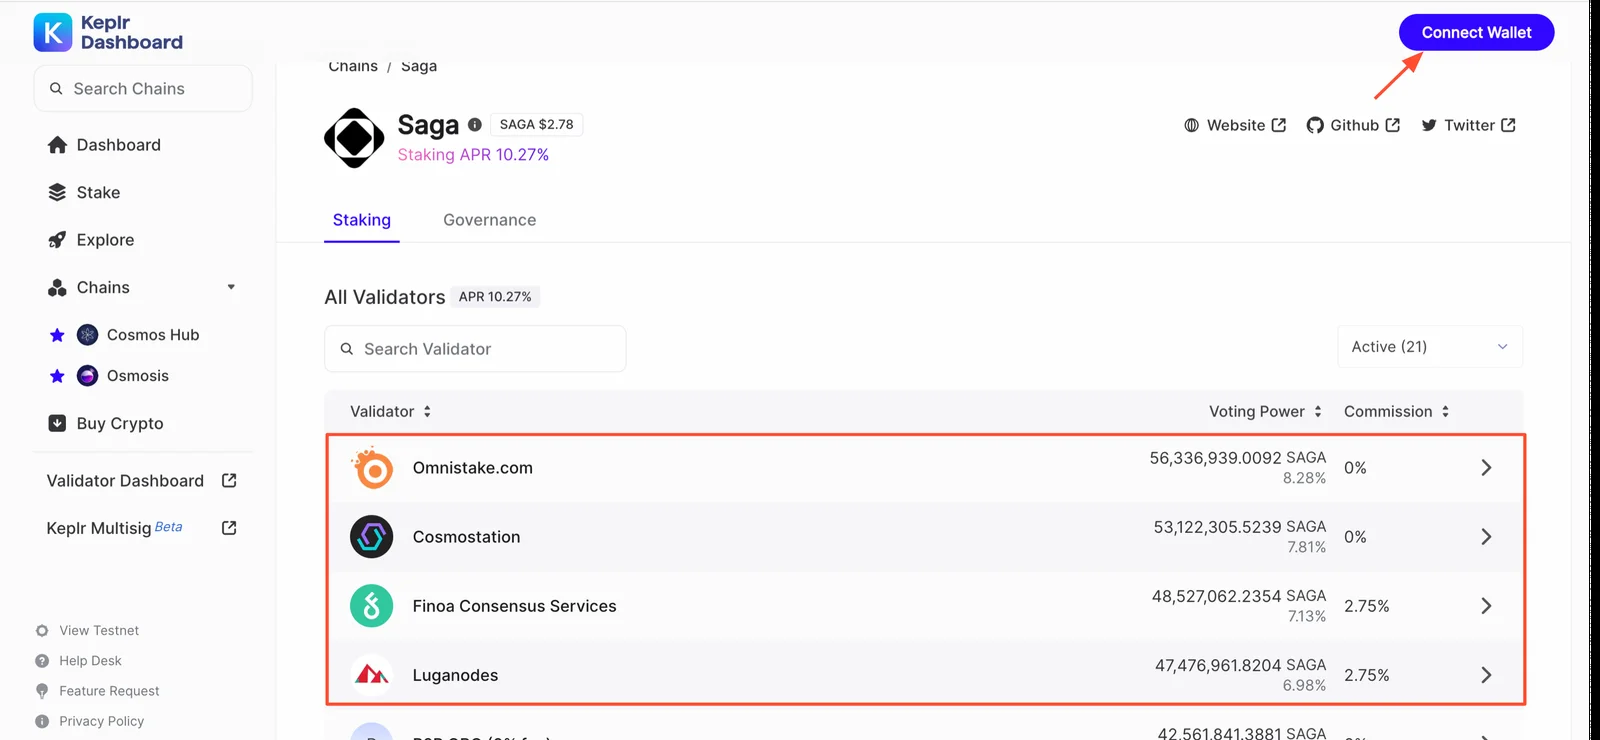Switch to the Staking tab
Screen dimensions: 1600x740
pyautogui.click(x=362, y=220)
